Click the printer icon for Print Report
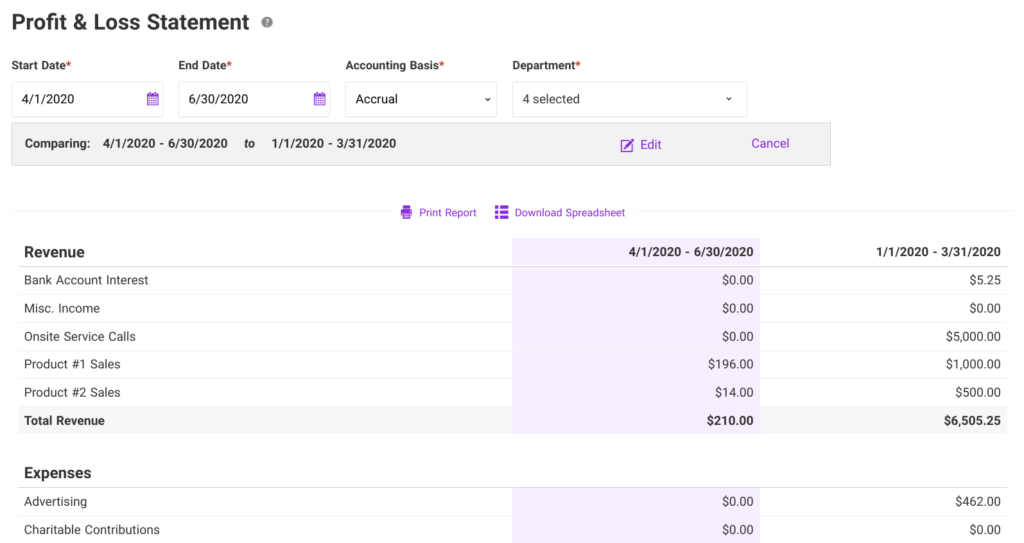 pos(406,213)
